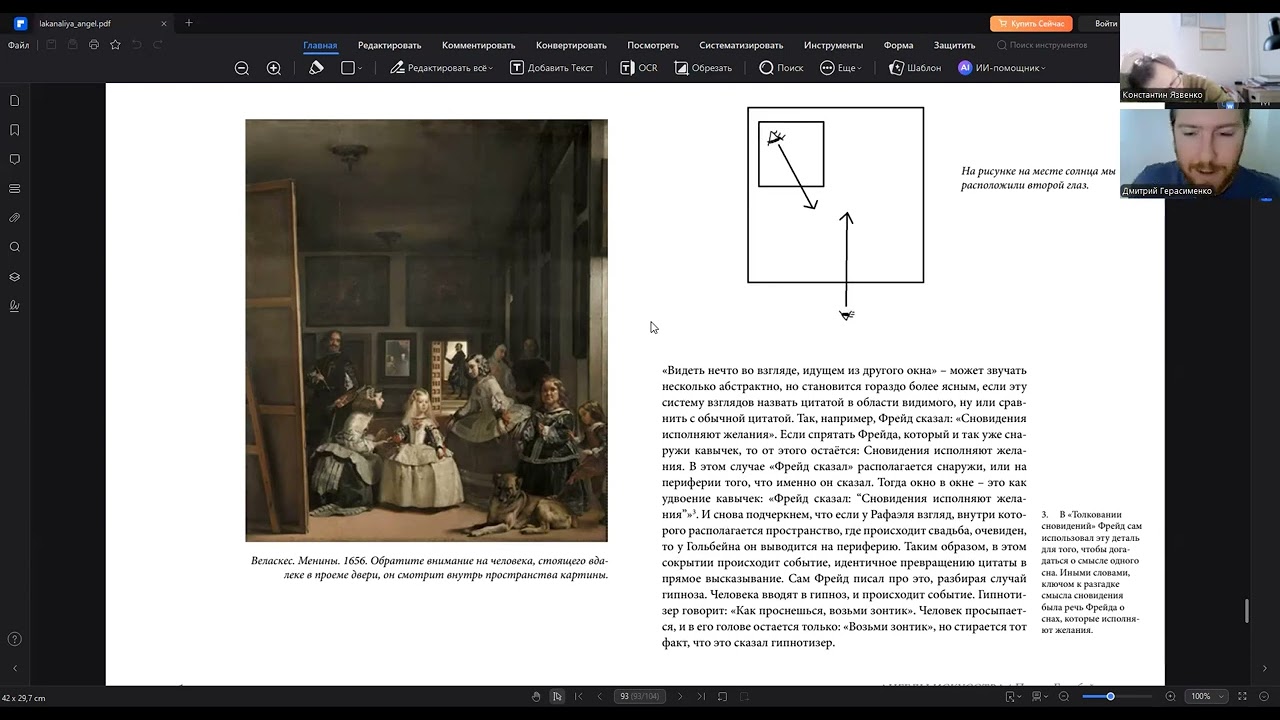Click the Добавить Текст button
1280x720 pixels.
click(x=552, y=68)
